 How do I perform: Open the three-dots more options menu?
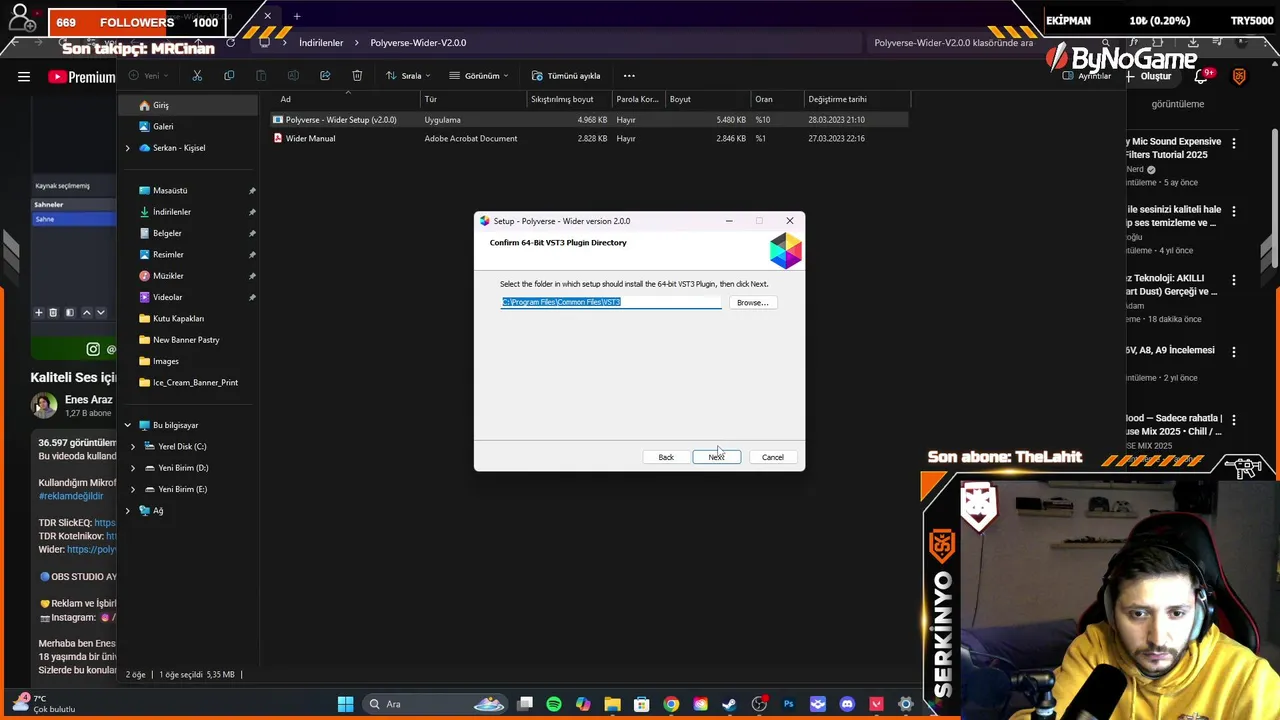pyautogui.click(x=629, y=76)
